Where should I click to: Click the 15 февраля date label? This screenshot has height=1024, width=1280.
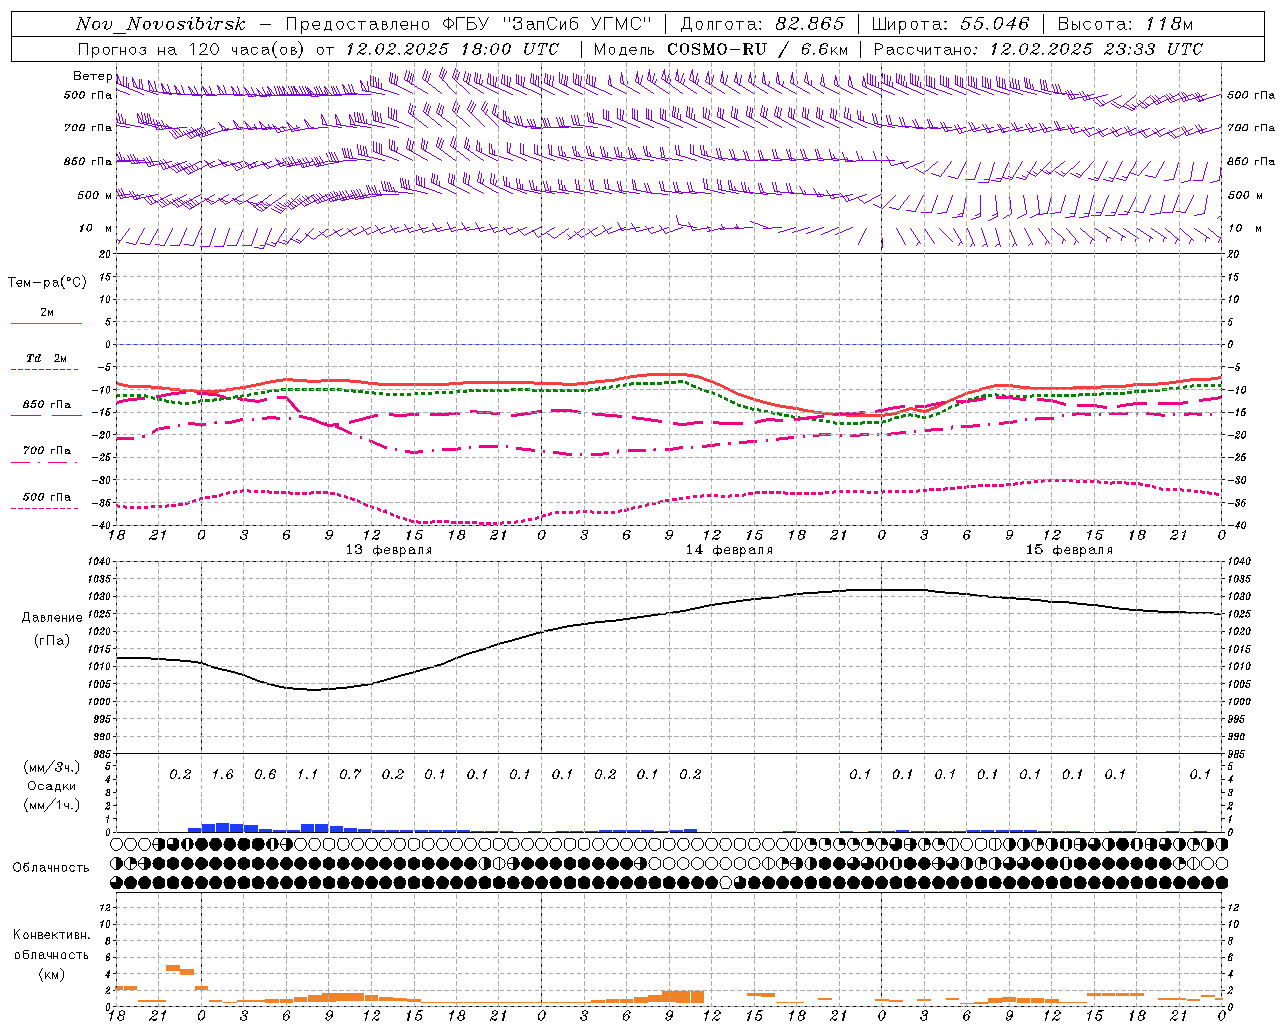pos(1069,550)
